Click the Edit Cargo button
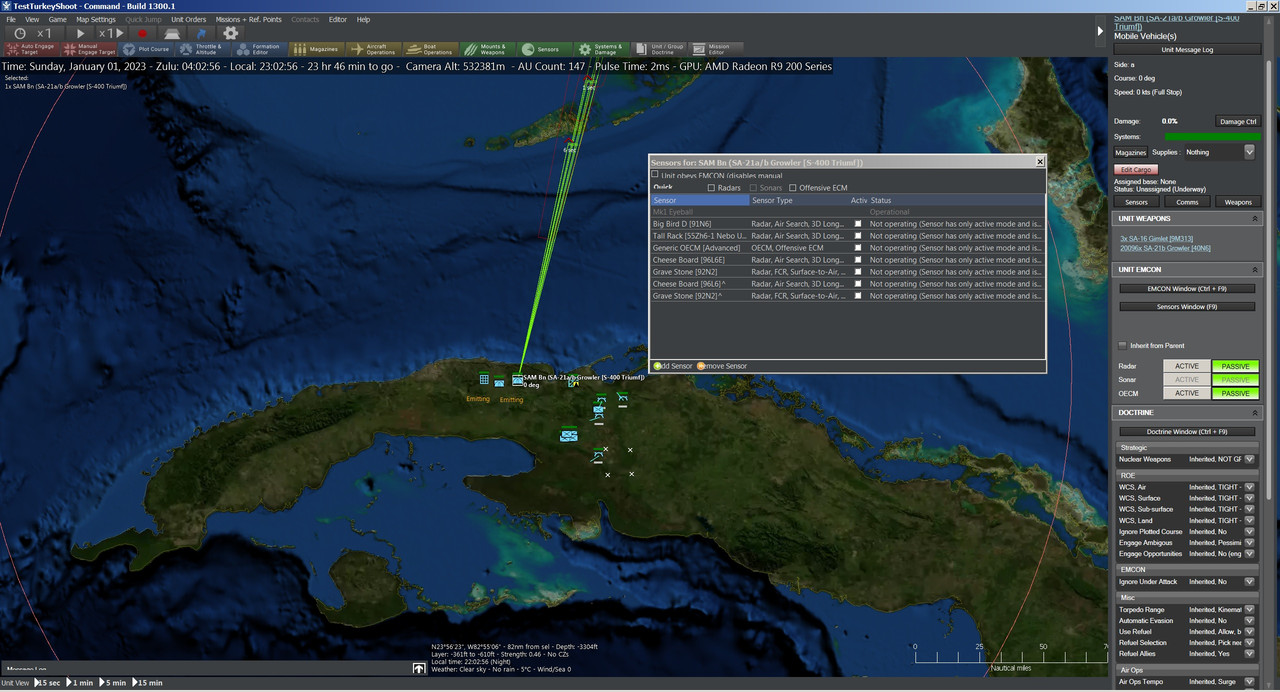Viewport: 1280px width, 692px height. [x=1135, y=170]
